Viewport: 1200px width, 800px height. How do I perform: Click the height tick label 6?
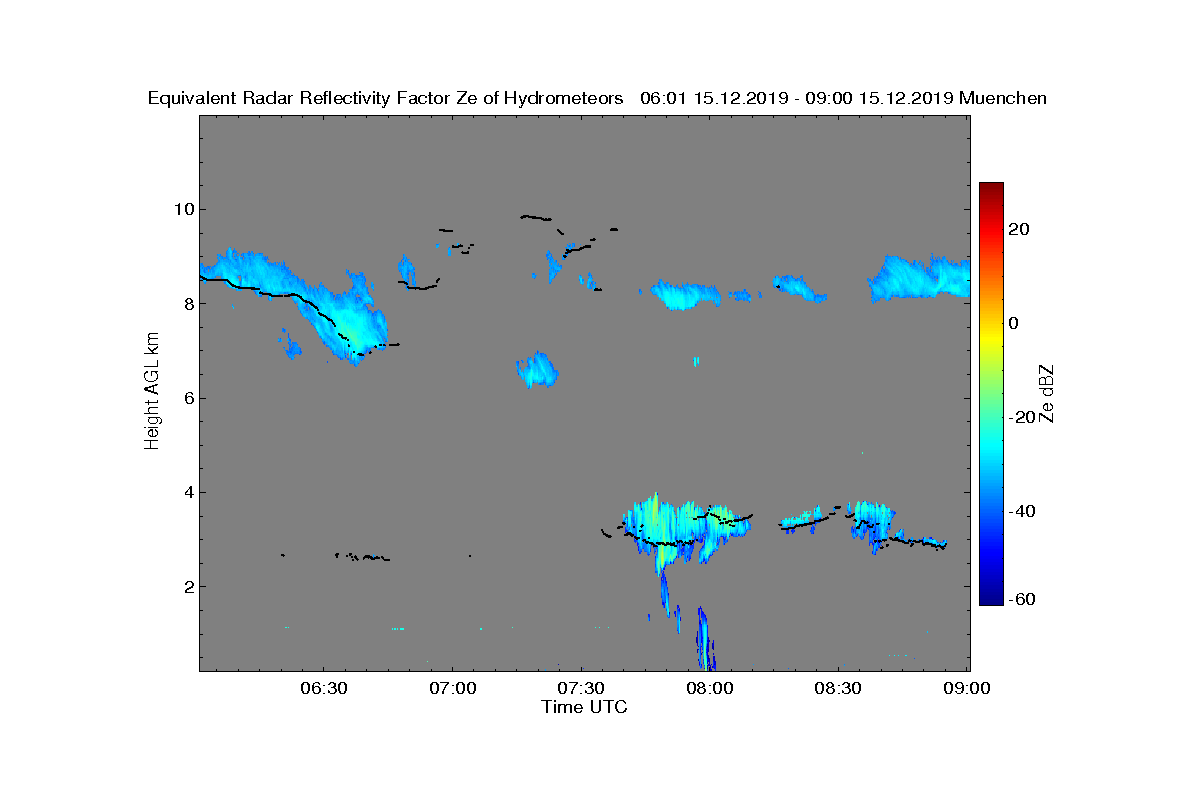tap(188, 398)
